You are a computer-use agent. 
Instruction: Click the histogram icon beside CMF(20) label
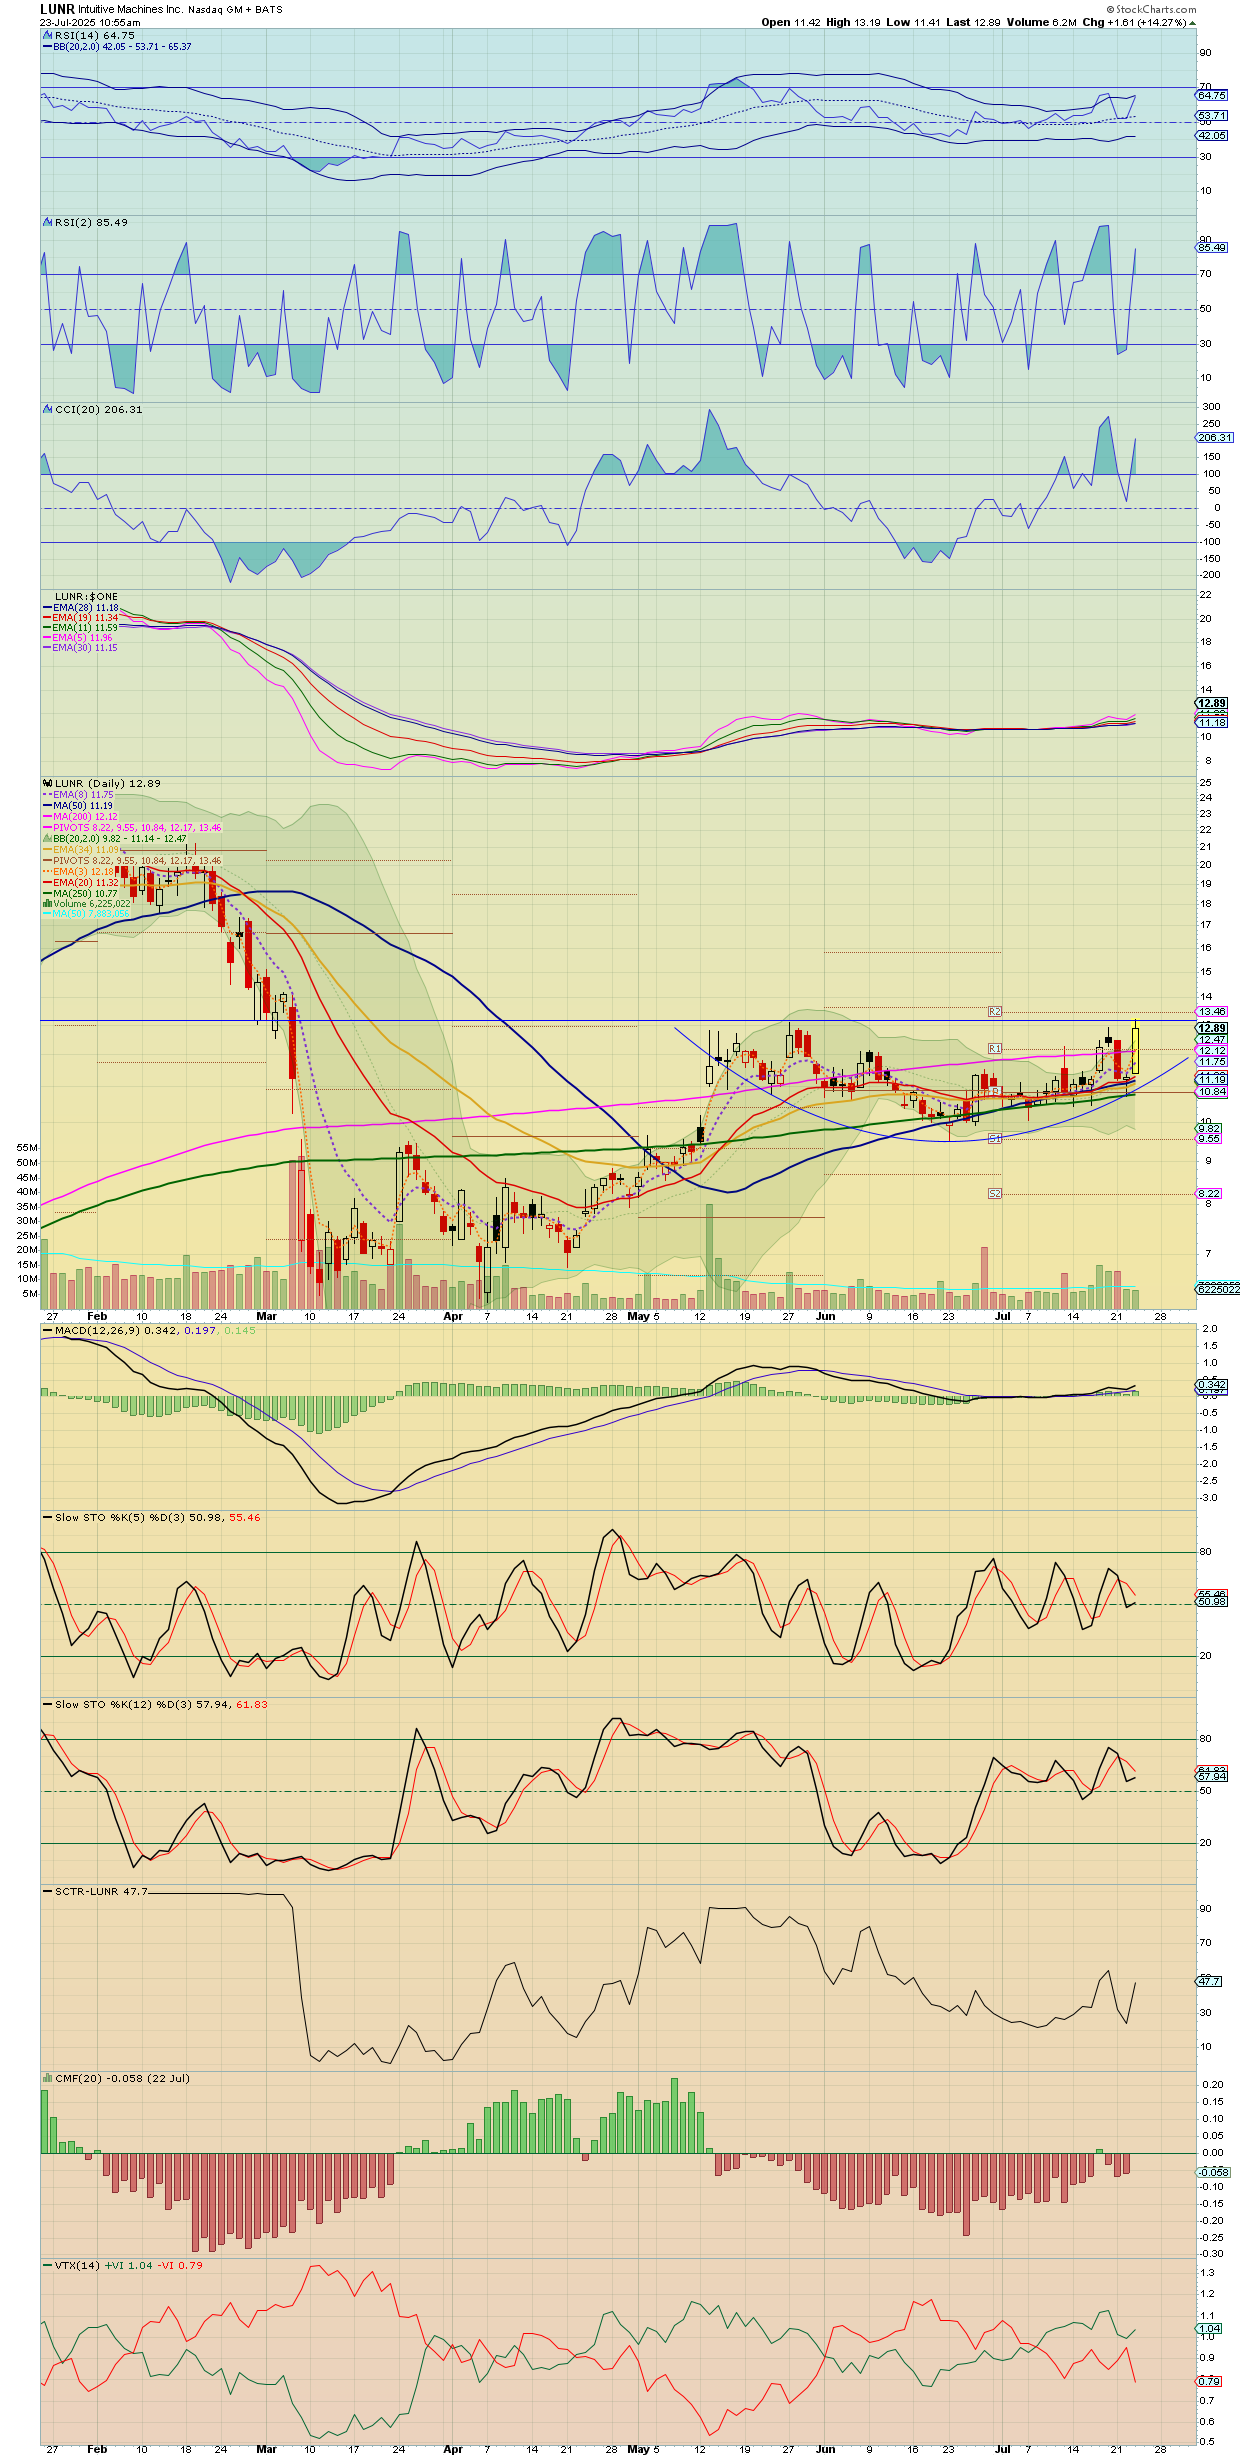click(x=47, y=2078)
